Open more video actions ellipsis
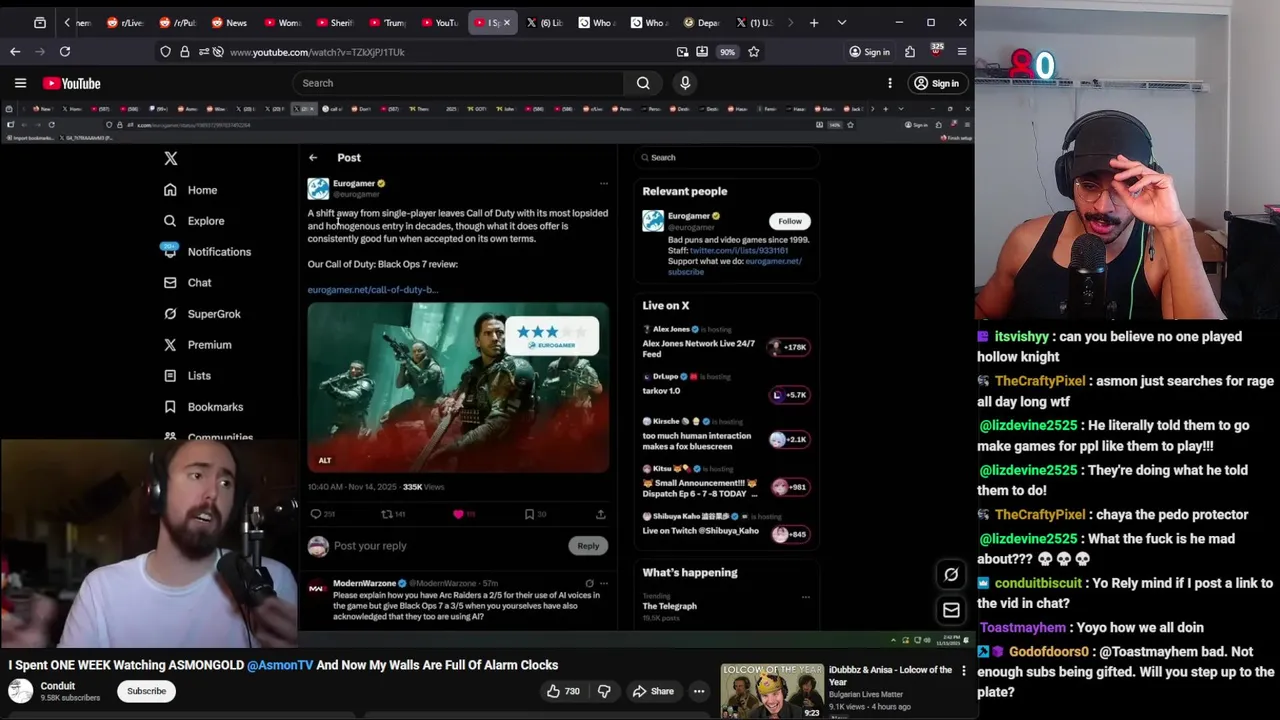The height and width of the screenshot is (720, 1280). click(x=699, y=691)
